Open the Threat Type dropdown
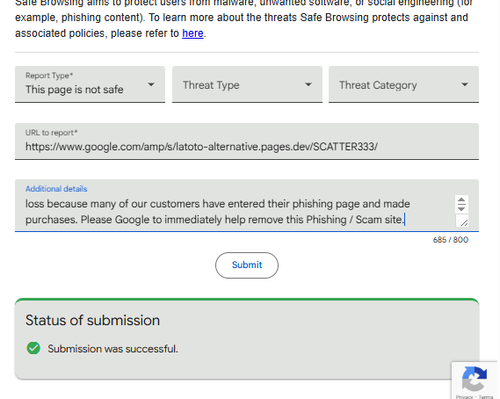Screen dimensions: 500x399 (x=247, y=84)
